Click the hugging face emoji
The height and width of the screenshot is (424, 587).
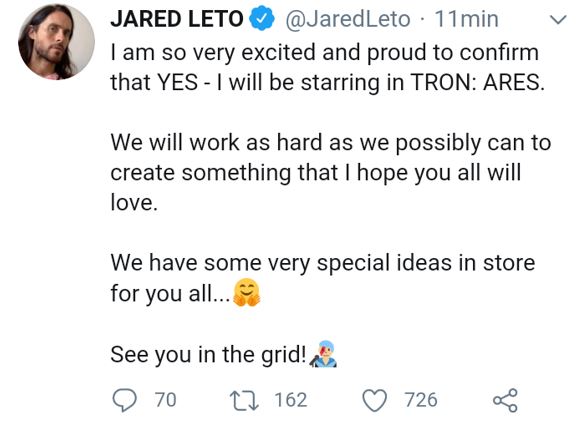[246, 292]
